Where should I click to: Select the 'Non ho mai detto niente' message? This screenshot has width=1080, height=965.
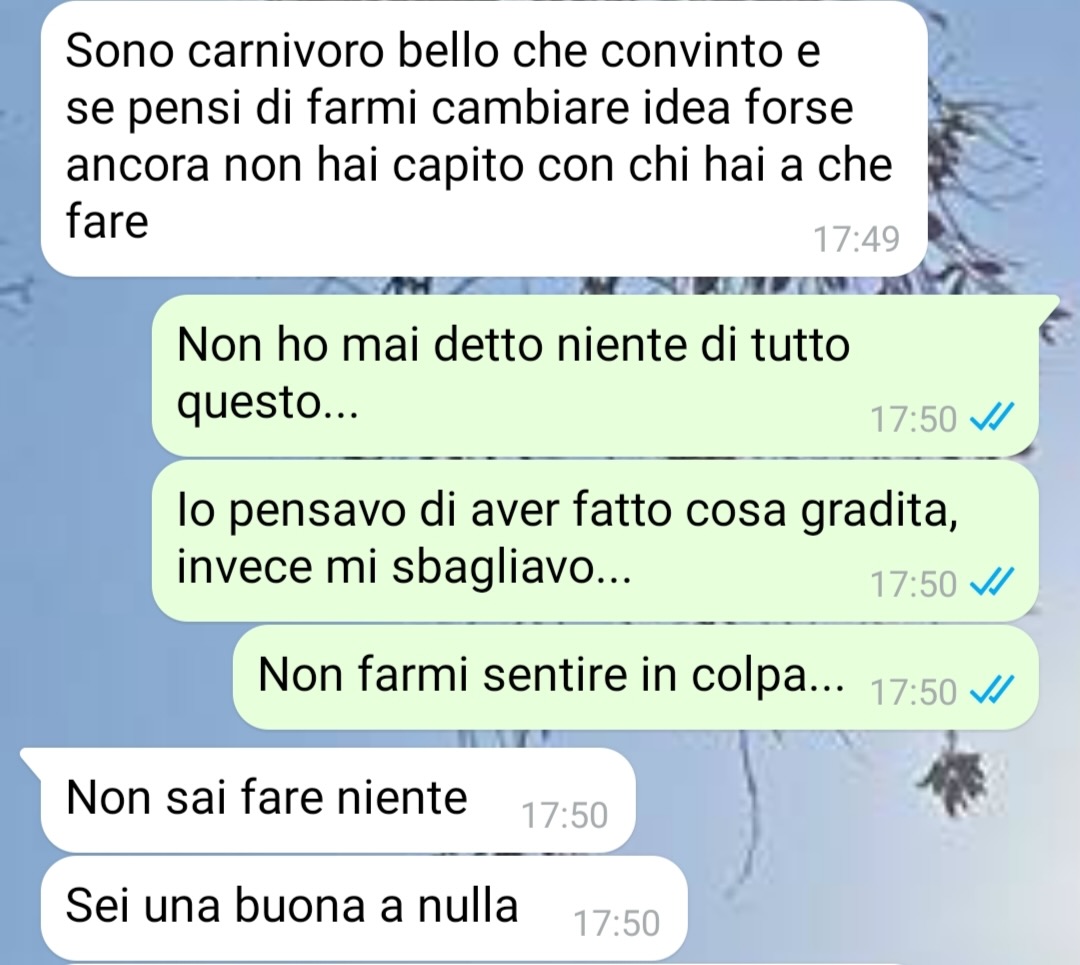[595, 375]
